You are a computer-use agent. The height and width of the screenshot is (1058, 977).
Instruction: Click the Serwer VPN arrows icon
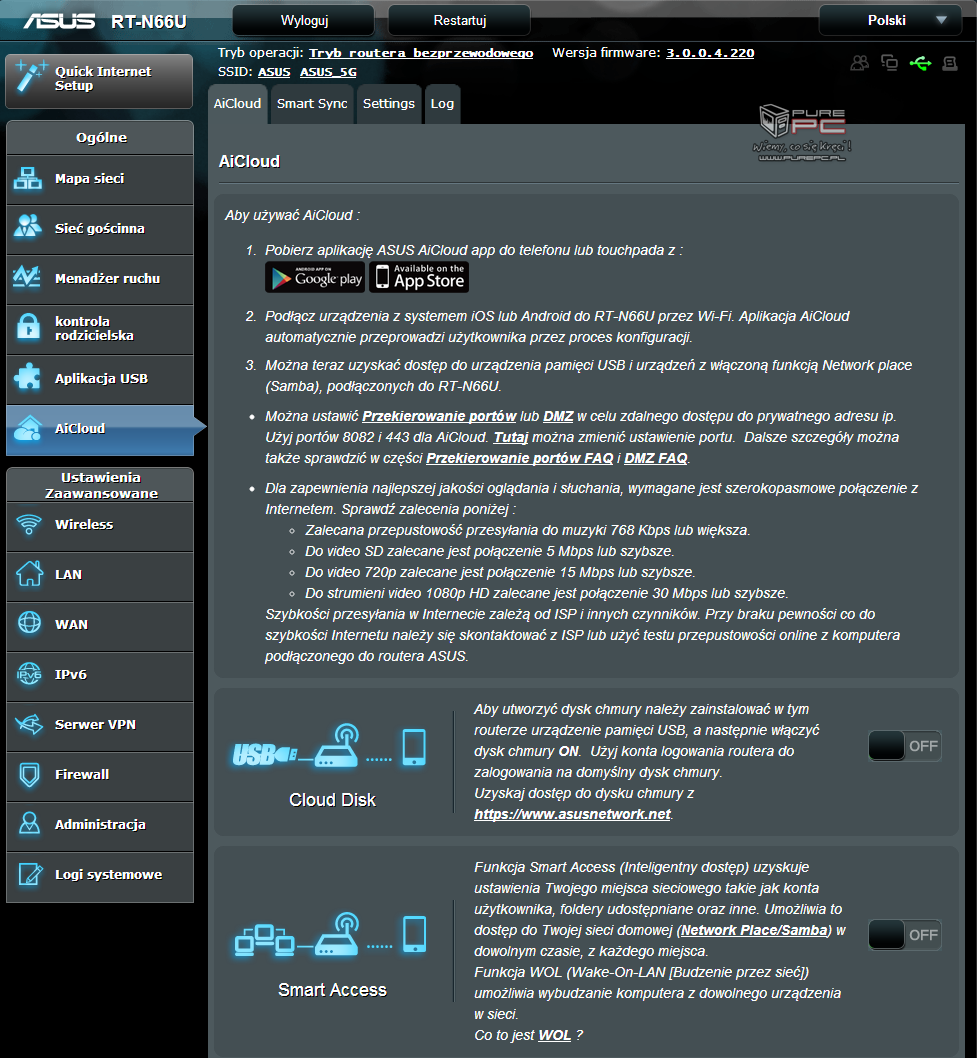29,724
